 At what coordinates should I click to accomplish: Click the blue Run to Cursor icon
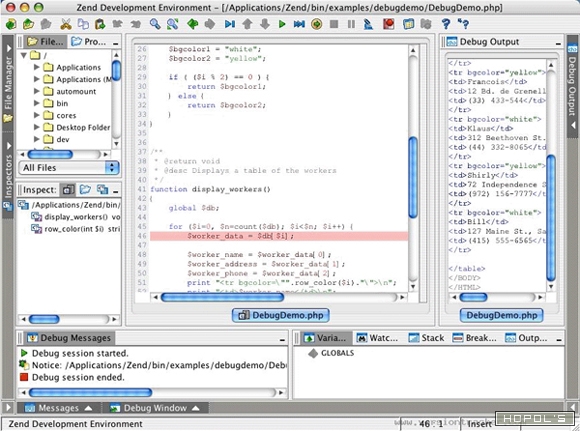(x=299, y=24)
